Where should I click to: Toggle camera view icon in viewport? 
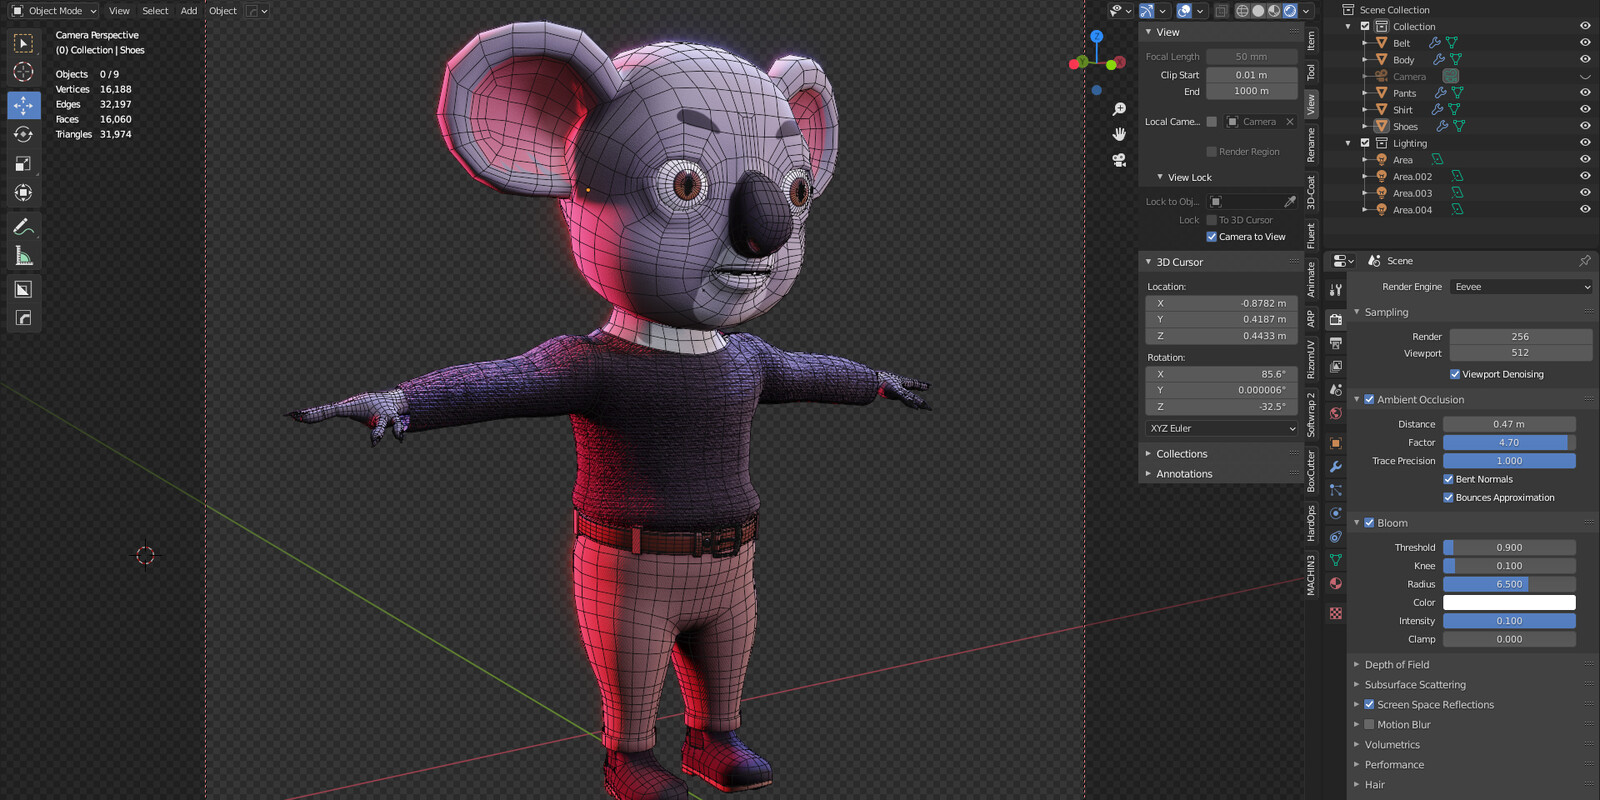pyautogui.click(x=1119, y=160)
